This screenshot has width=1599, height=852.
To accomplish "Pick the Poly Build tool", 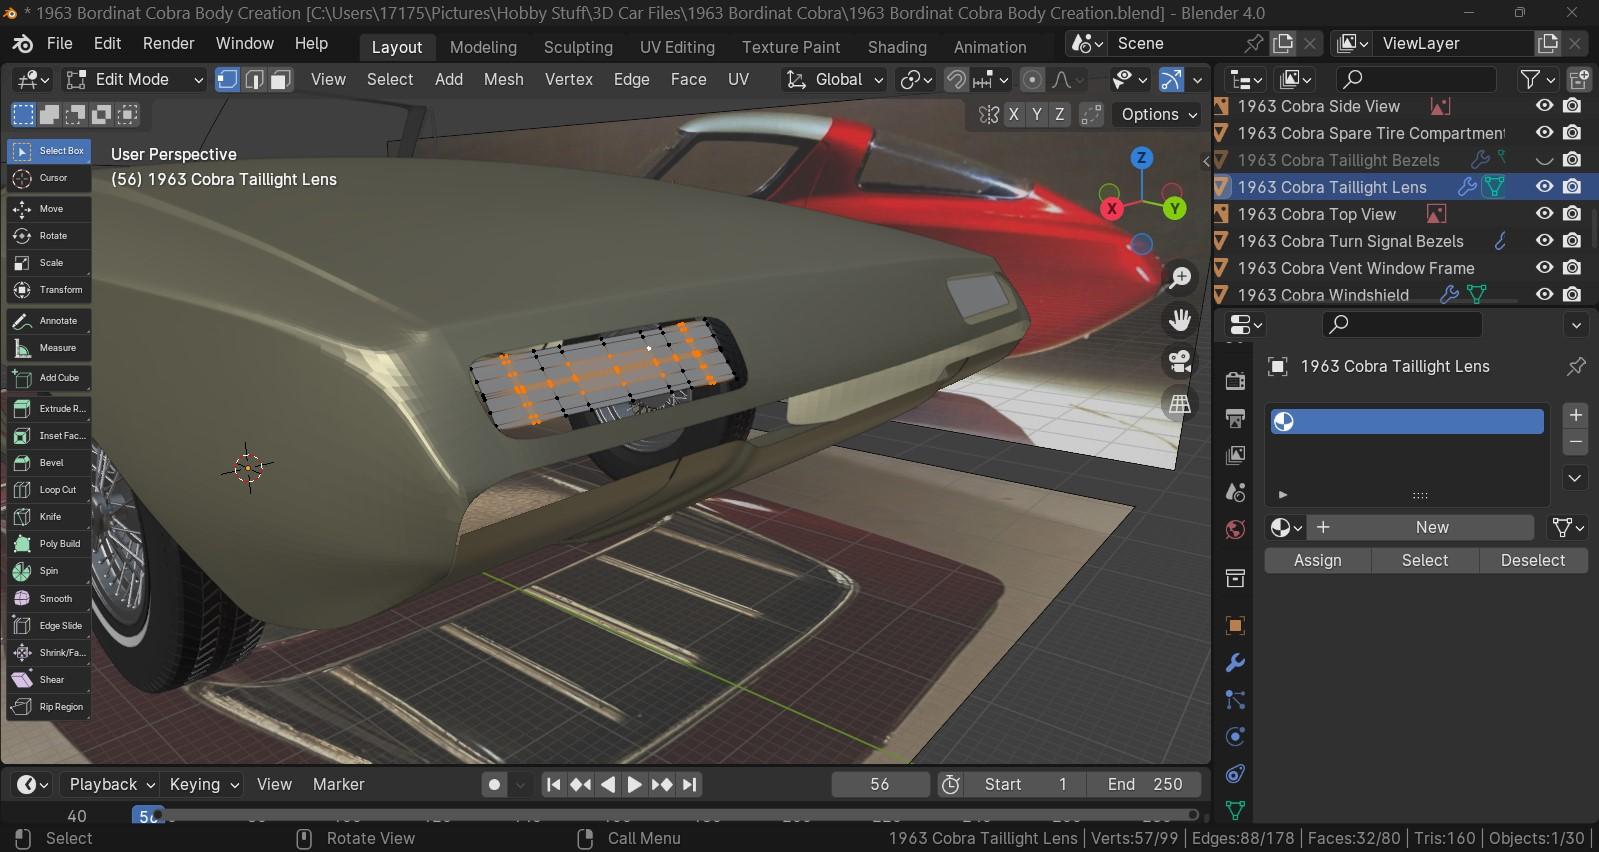I will coord(48,544).
